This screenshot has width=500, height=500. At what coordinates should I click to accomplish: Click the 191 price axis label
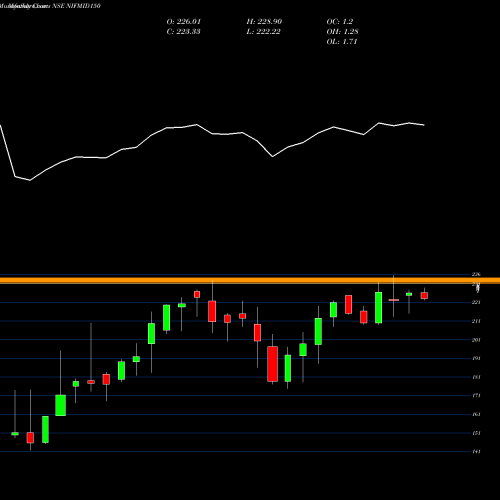476,358
